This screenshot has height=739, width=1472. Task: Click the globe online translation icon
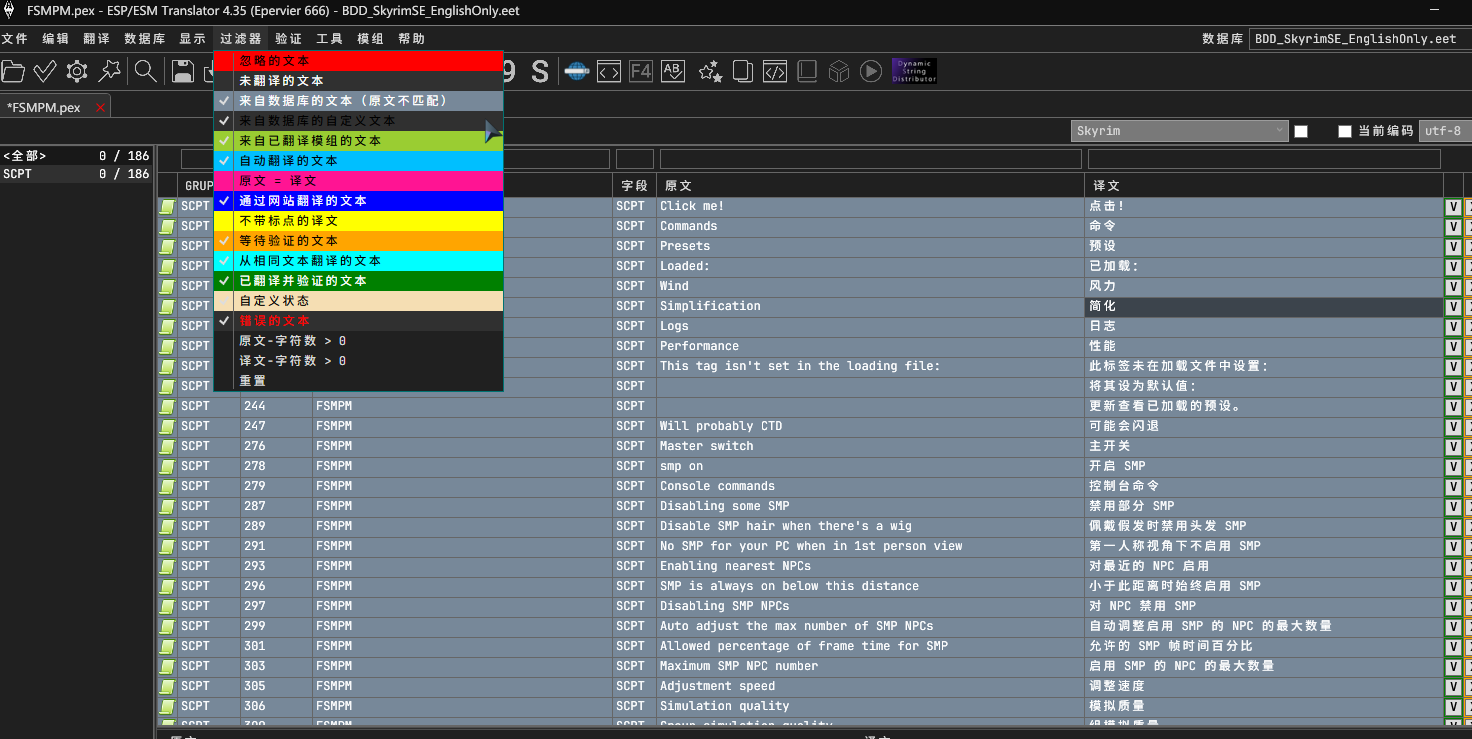point(577,71)
